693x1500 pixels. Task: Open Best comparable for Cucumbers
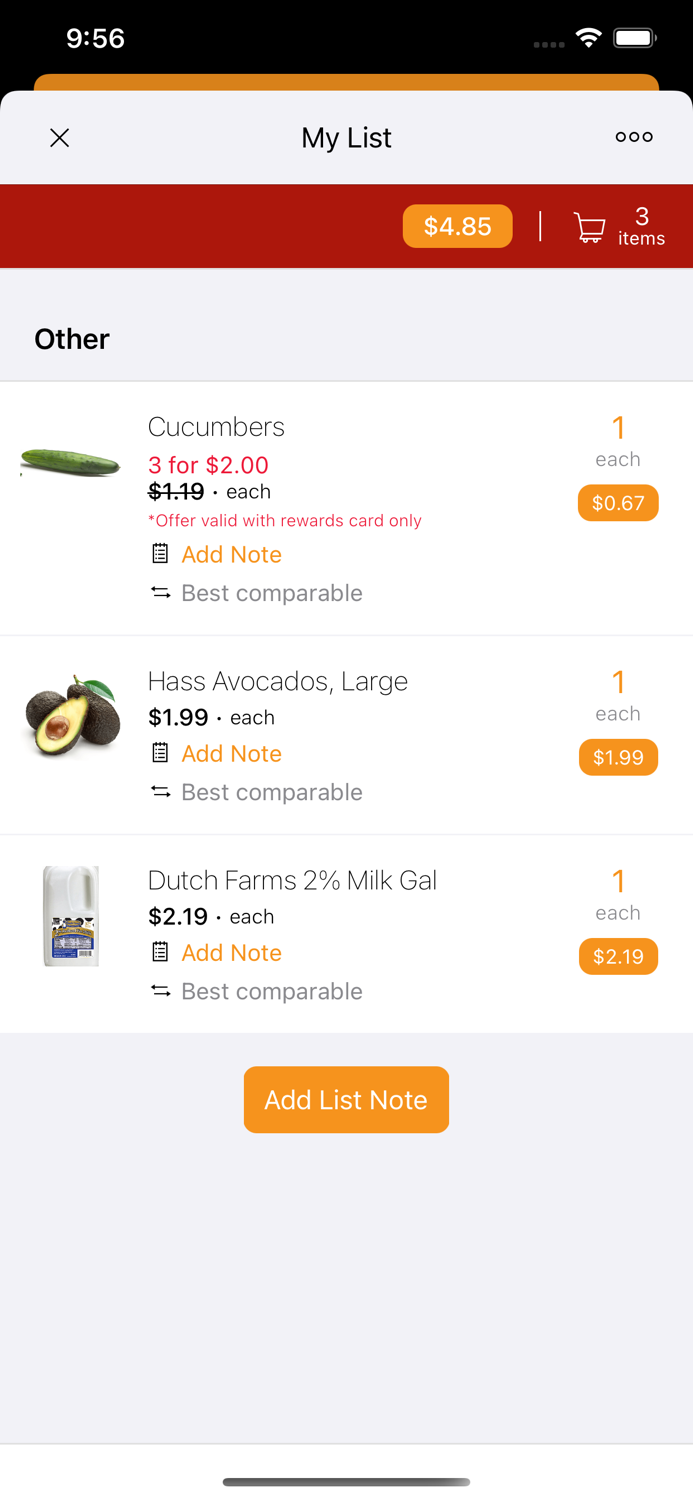pyautogui.click(x=271, y=592)
